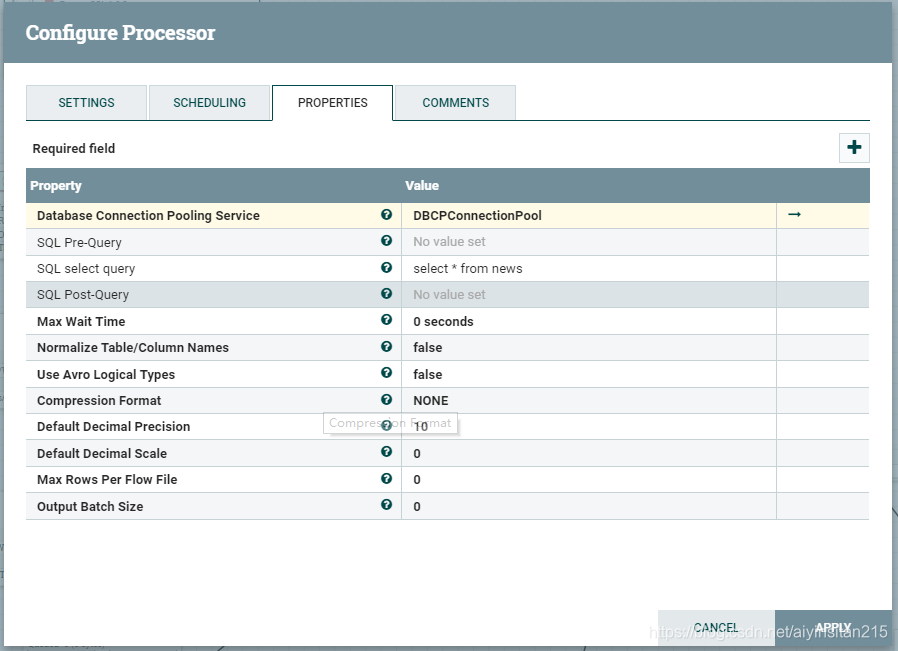This screenshot has height=651, width=898.
Task: Select 'SQL Post-Query' property name
Action: coord(83,295)
